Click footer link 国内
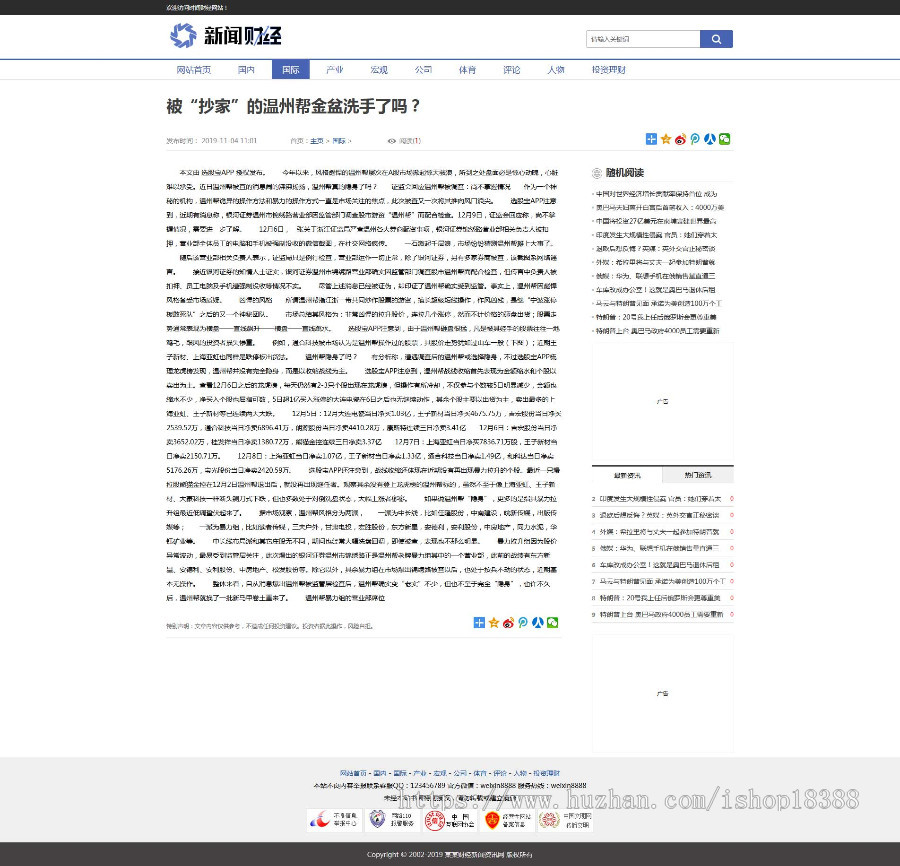The width and height of the screenshot is (900, 866). (380, 773)
